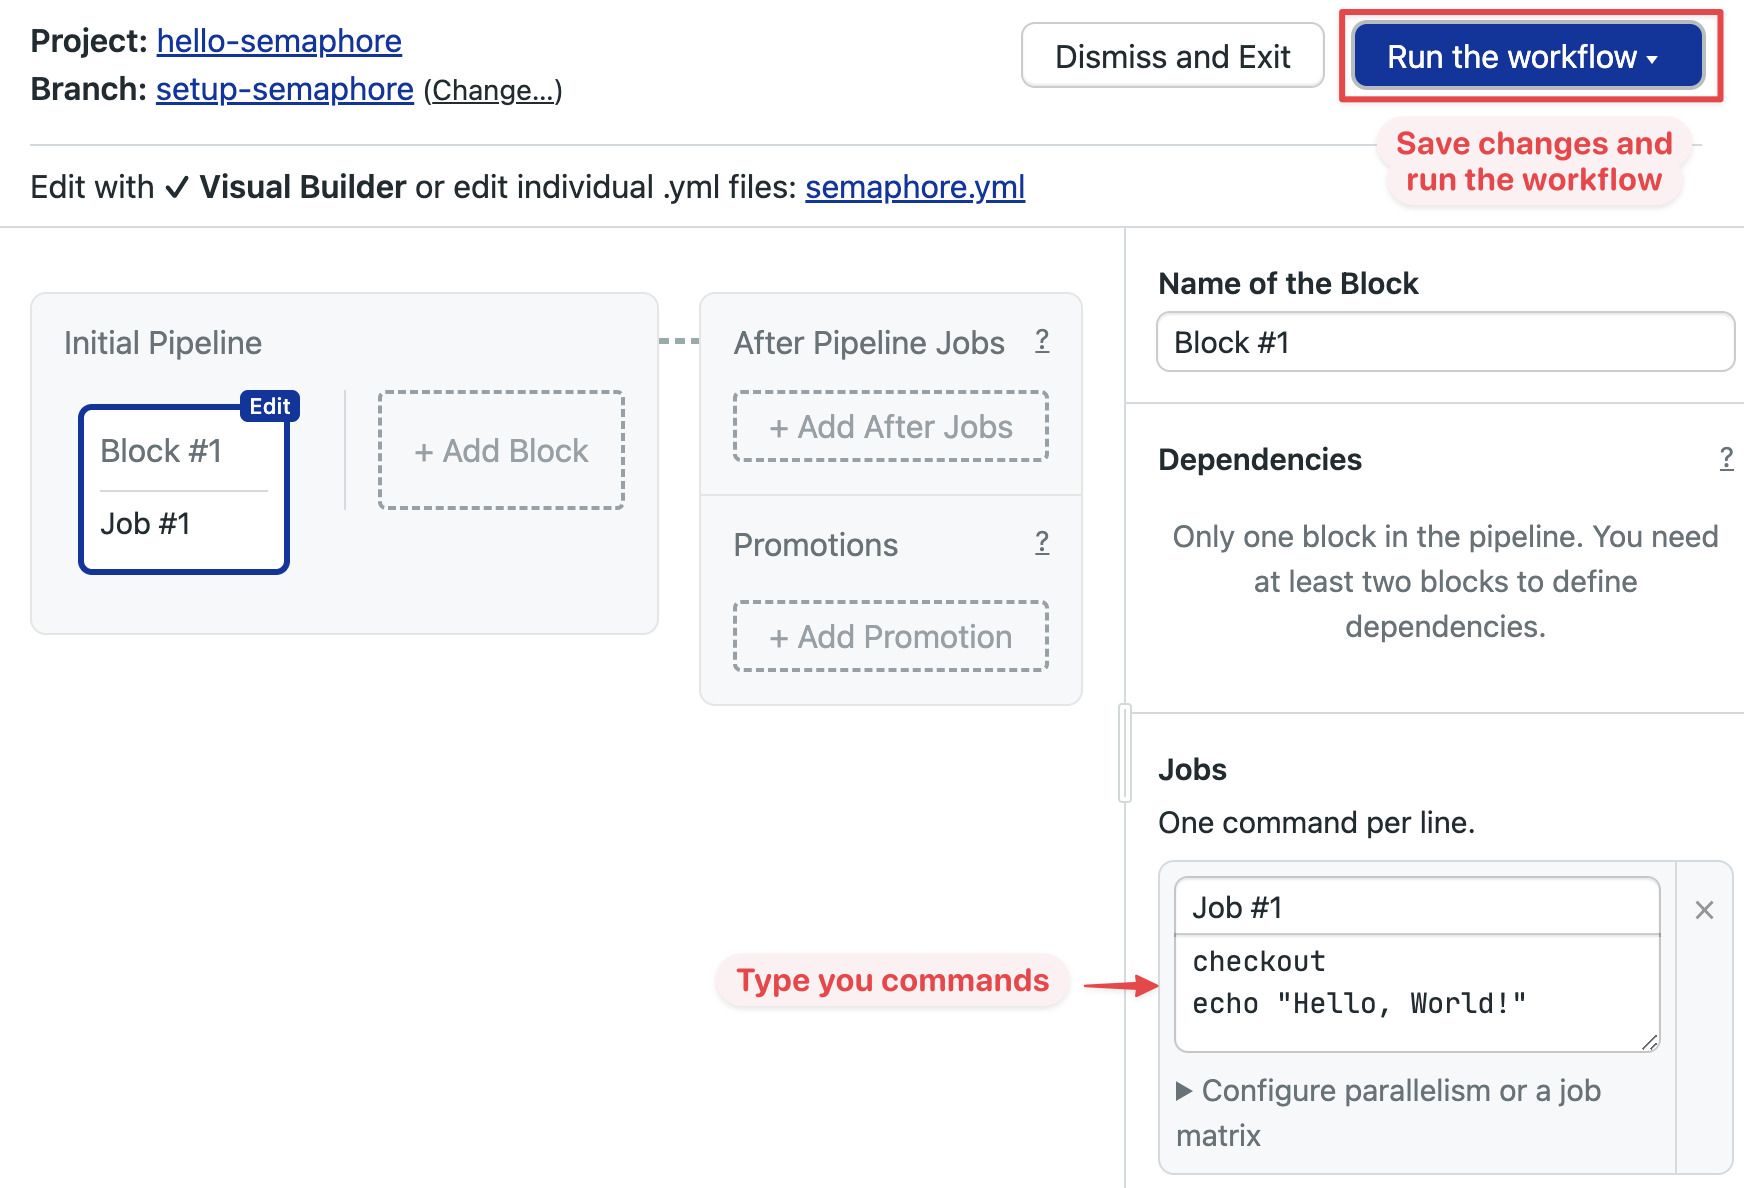Screen dimensions: 1744x1188
Task: Click the Name of the Block field
Action: [x=1445, y=342]
